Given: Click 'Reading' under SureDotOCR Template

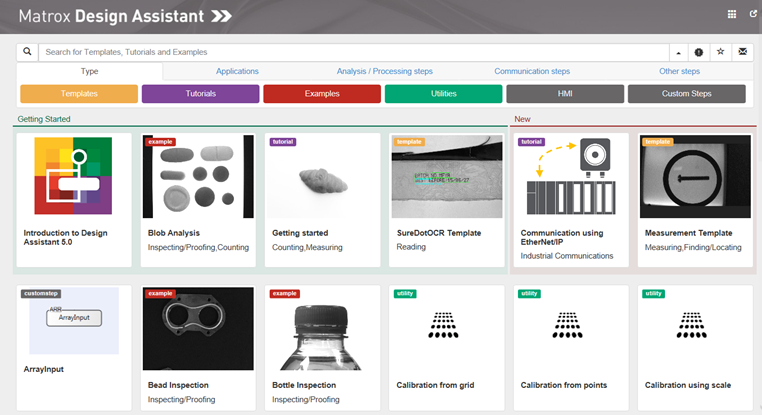Looking at the screenshot, I should [411, 247].
